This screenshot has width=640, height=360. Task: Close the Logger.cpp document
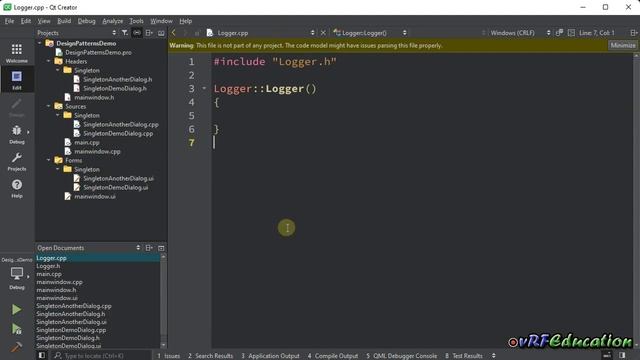(323, 33)
